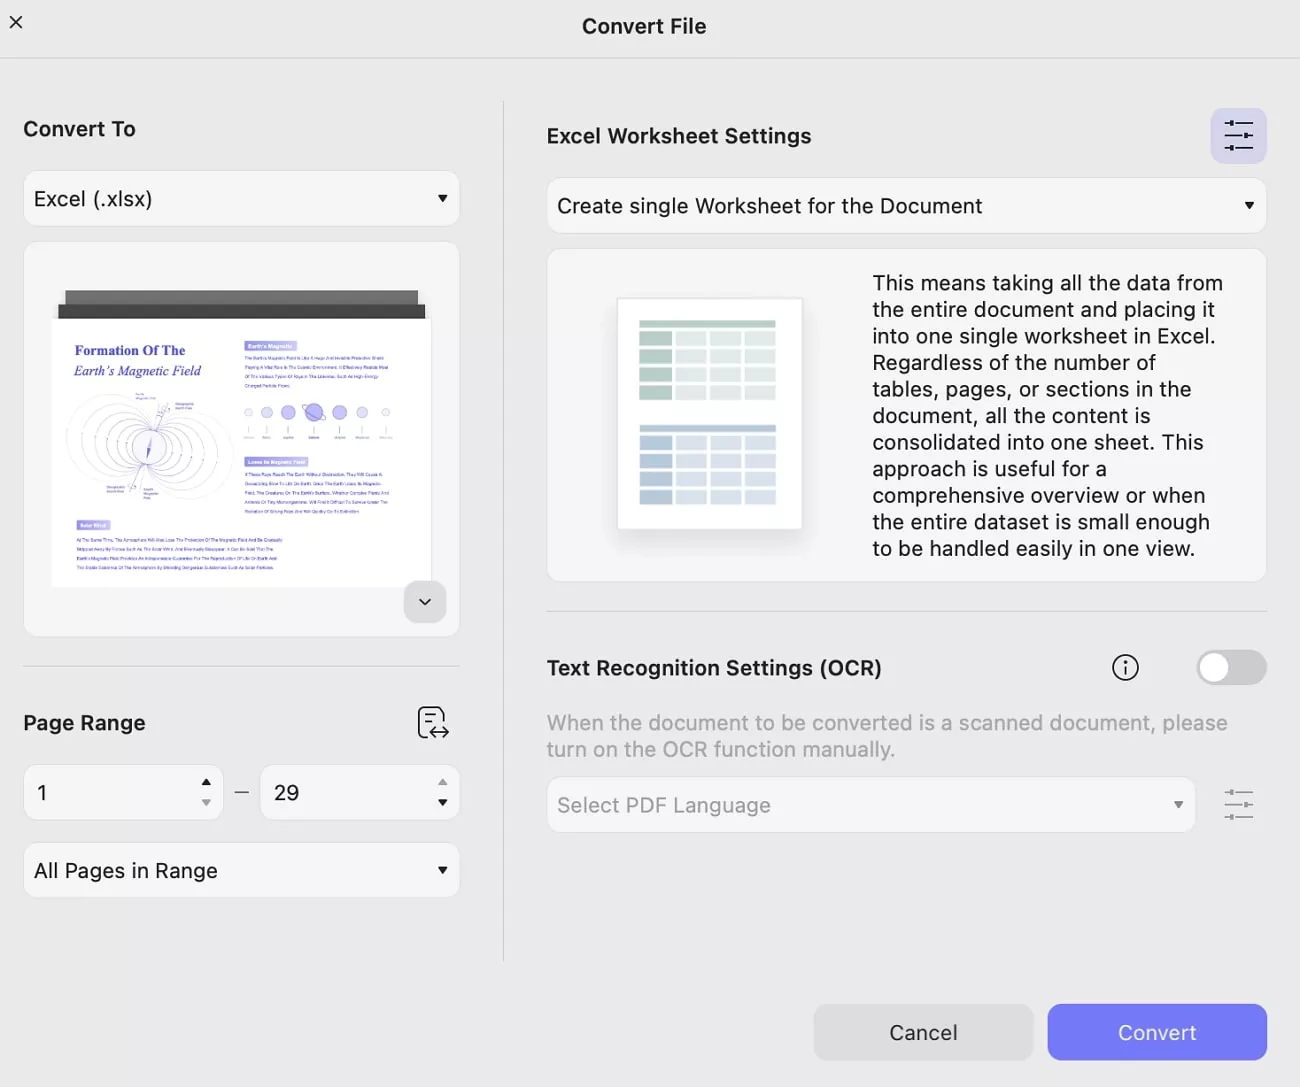Open the Excel worksheet advanced settings icon
The width and height of the screenshot is (1300, 1087).
pos(1238,136)
